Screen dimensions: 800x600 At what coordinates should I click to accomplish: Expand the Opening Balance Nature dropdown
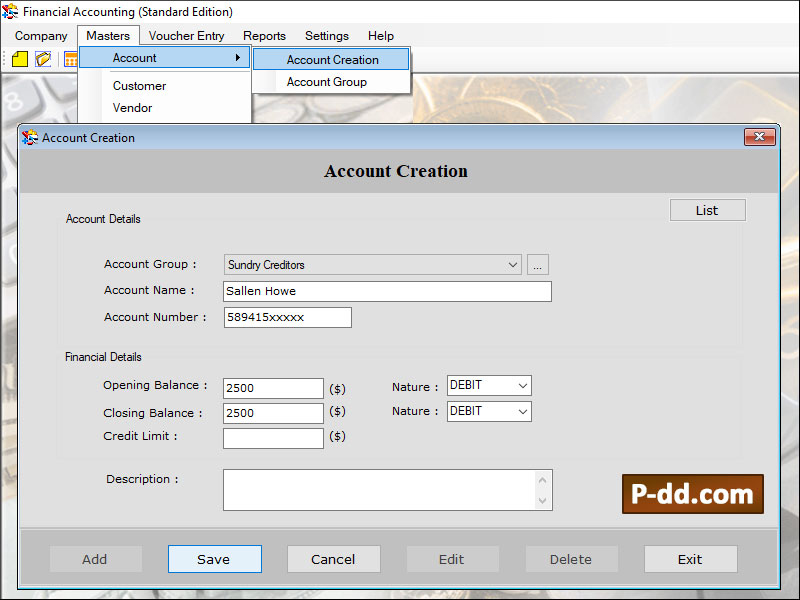point(521,385)
